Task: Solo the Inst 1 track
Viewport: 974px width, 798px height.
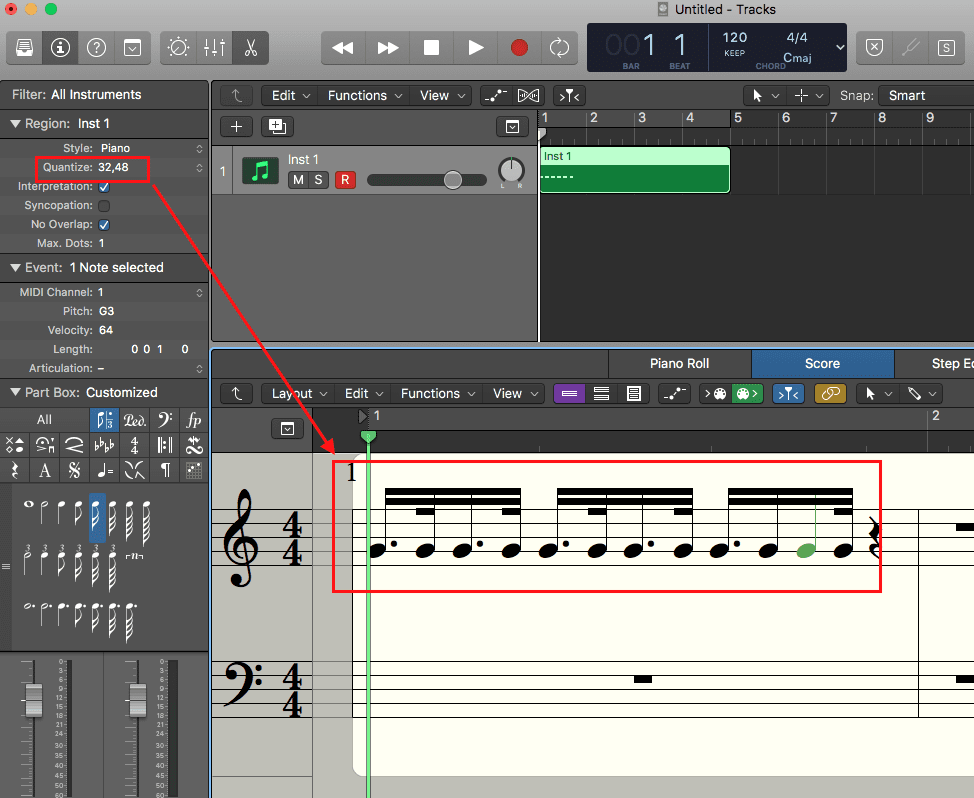Action: 318,180
